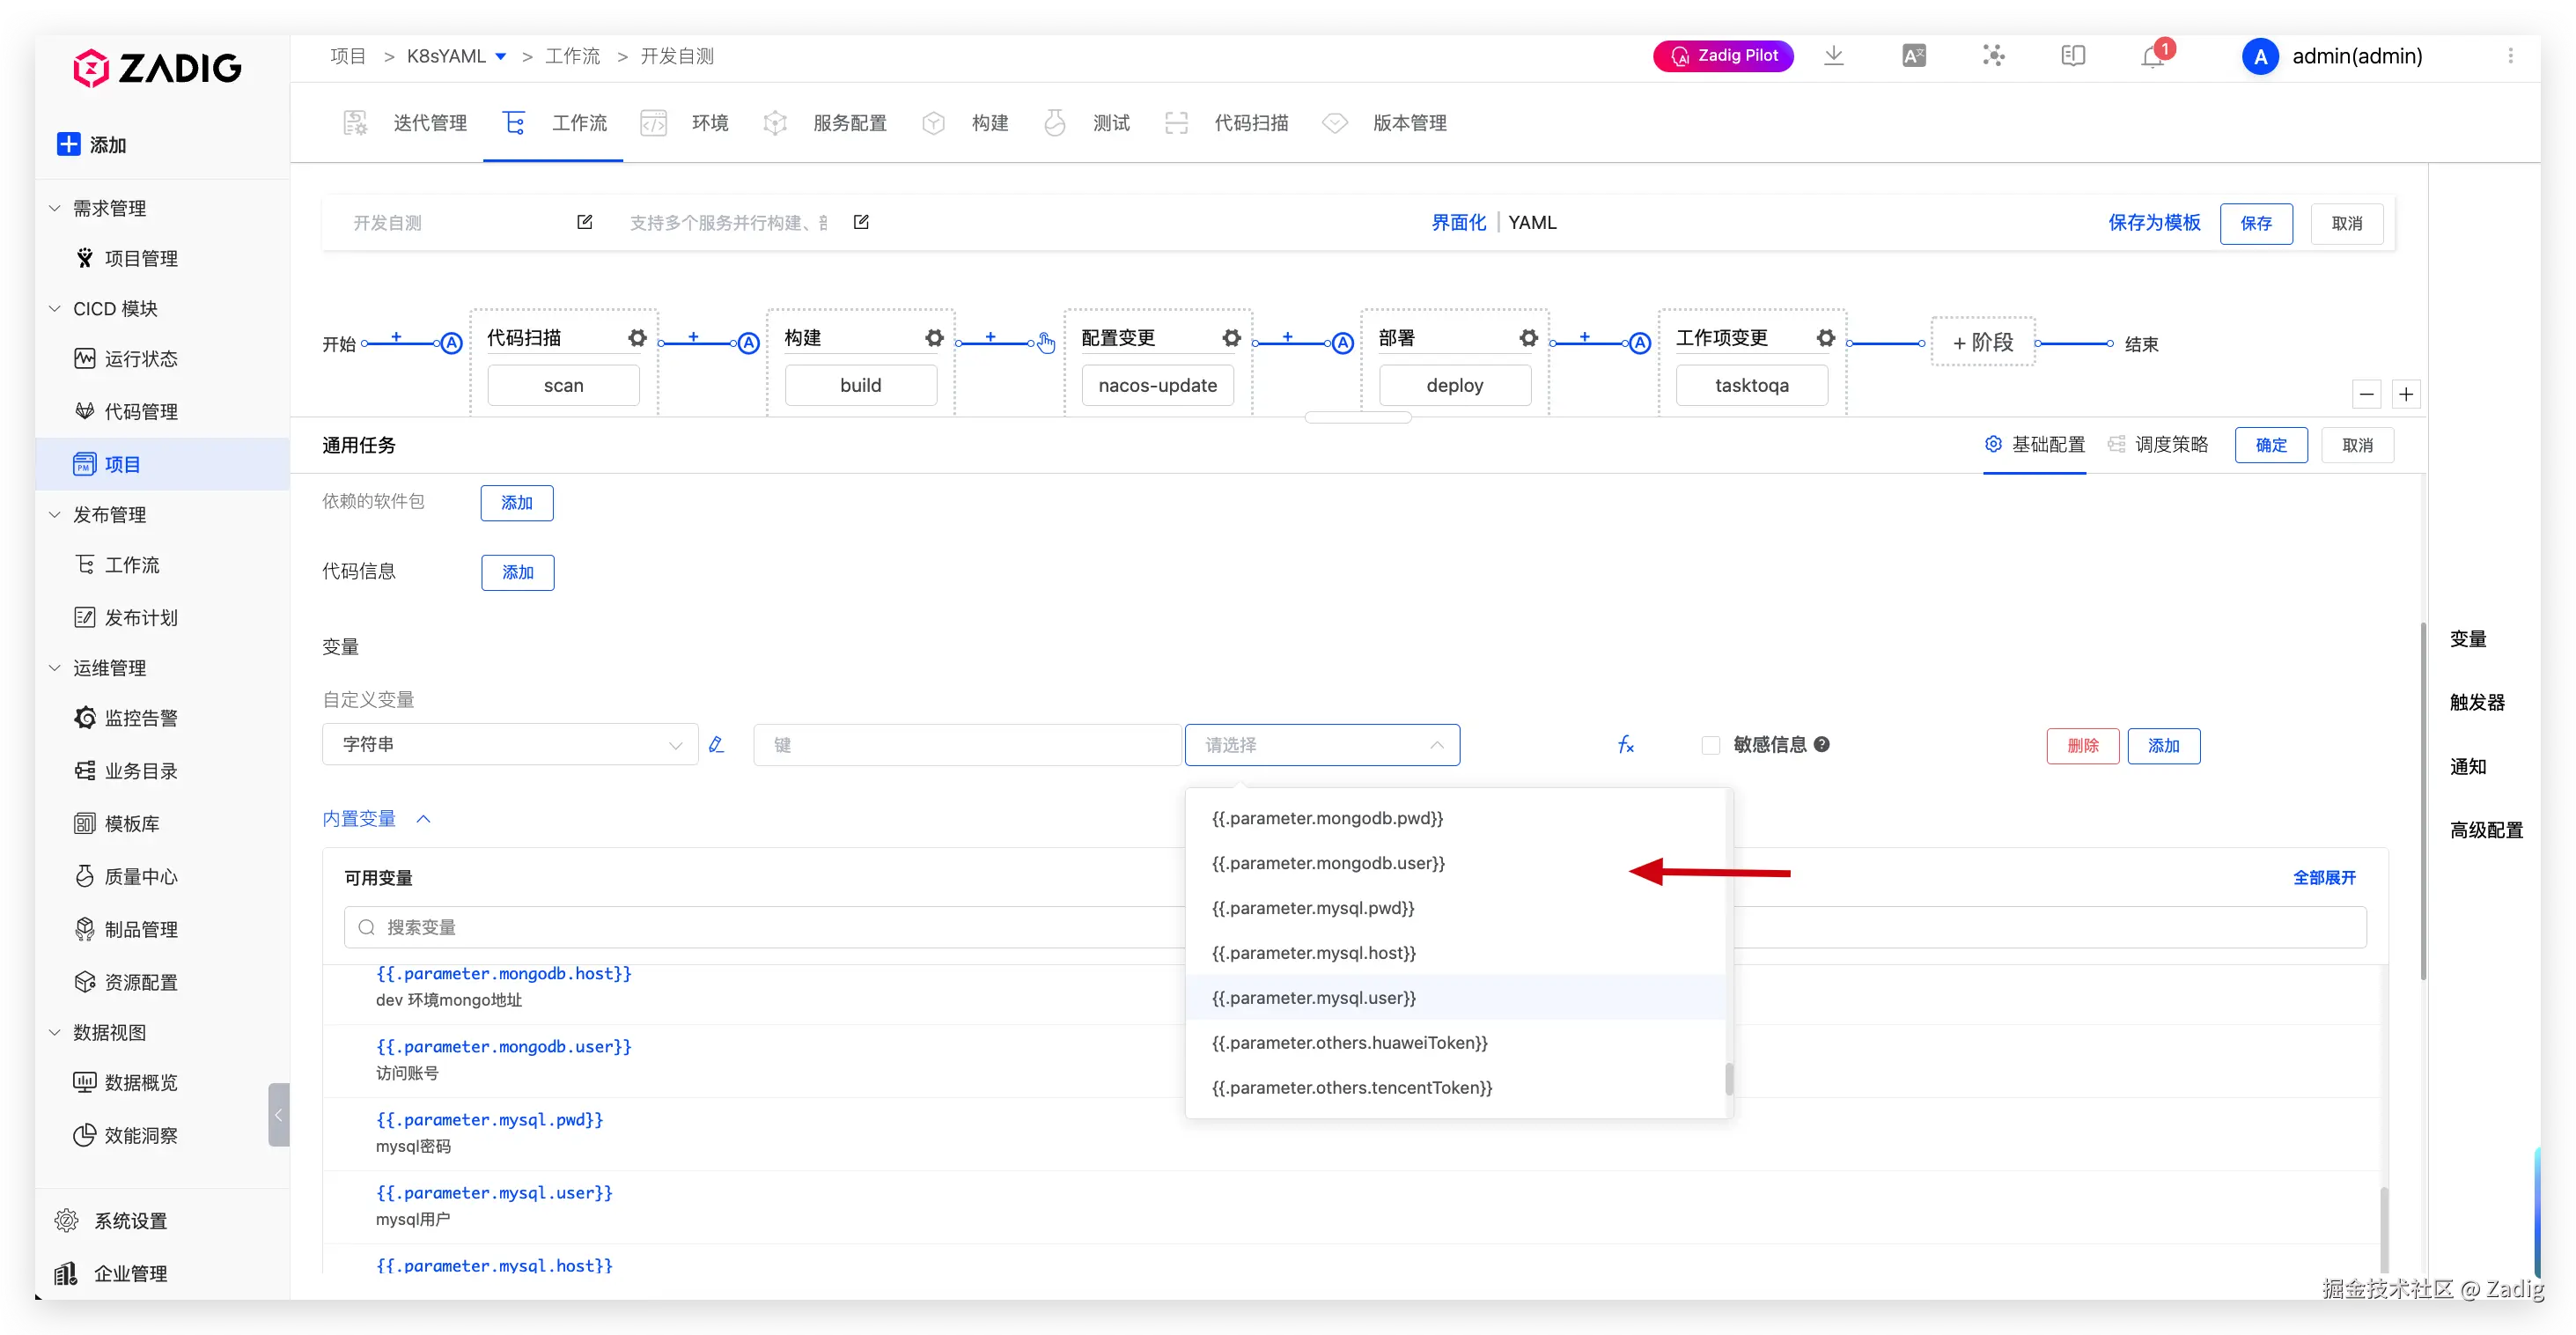The height and width of the screenshot is (1335, 2576).
Task: Click the help icon next to 敏感信息
Action: [x=1822, y=744]
